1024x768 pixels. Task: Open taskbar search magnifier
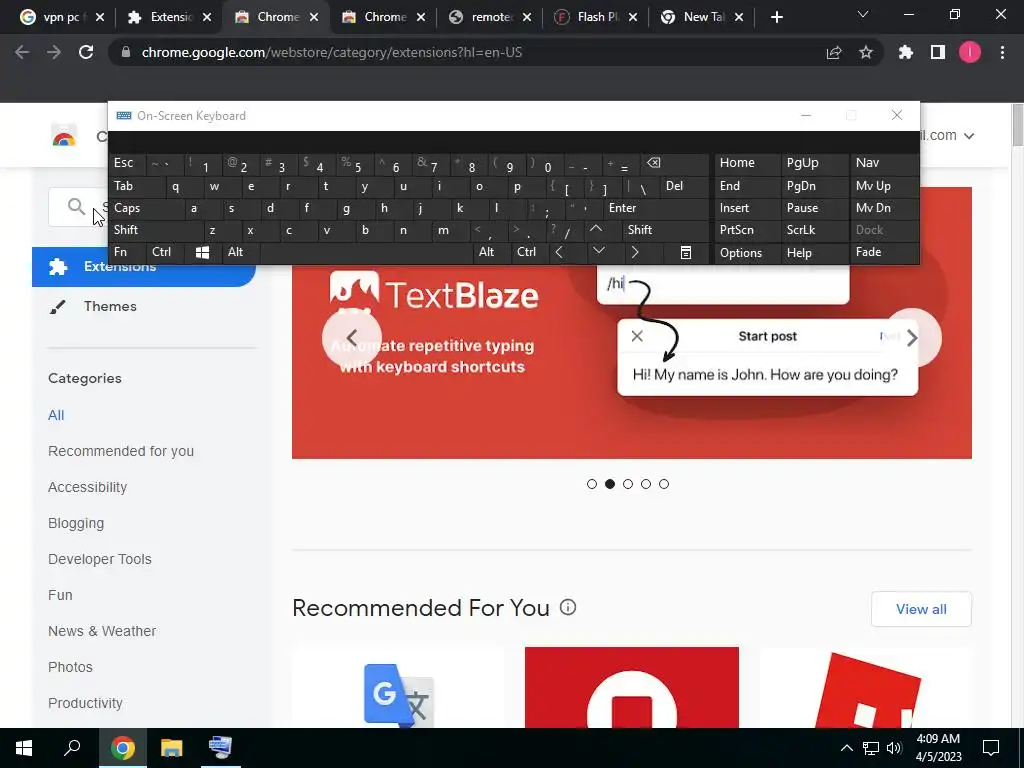point(72,748)
